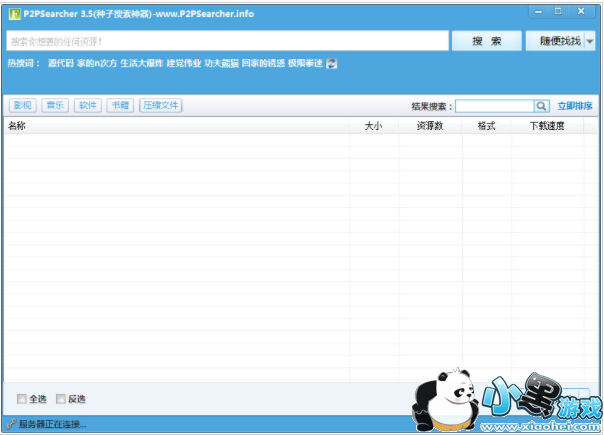Select the 书籍 filter tab
The height and width of the screenshot is (435, 604).
120,105
